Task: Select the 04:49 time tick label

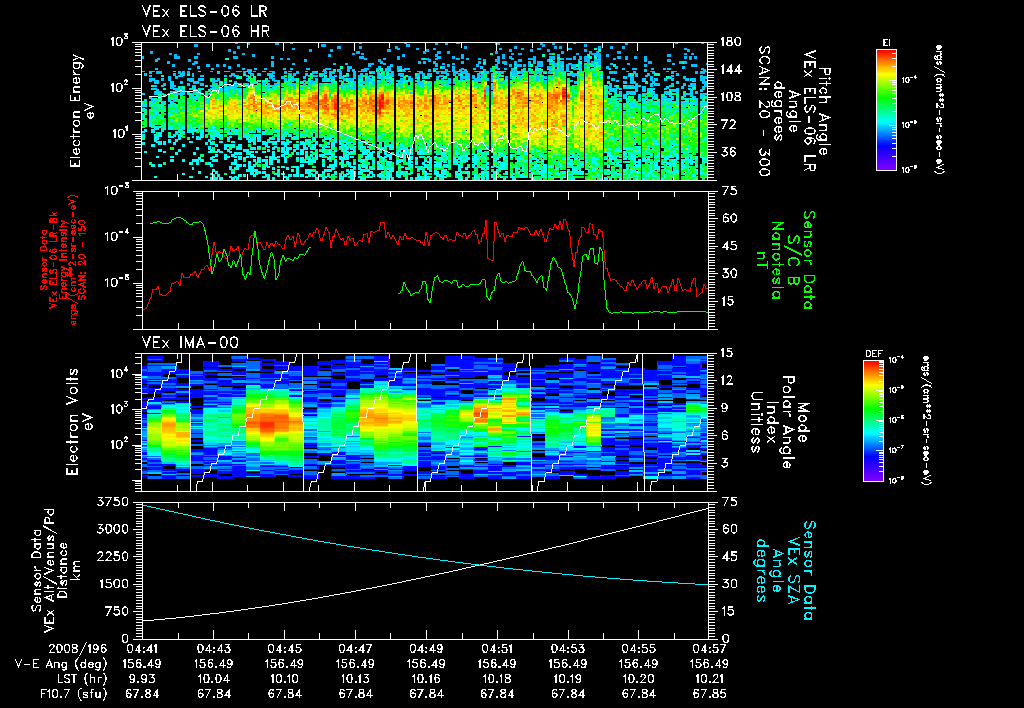Action: tap(426, 649)
